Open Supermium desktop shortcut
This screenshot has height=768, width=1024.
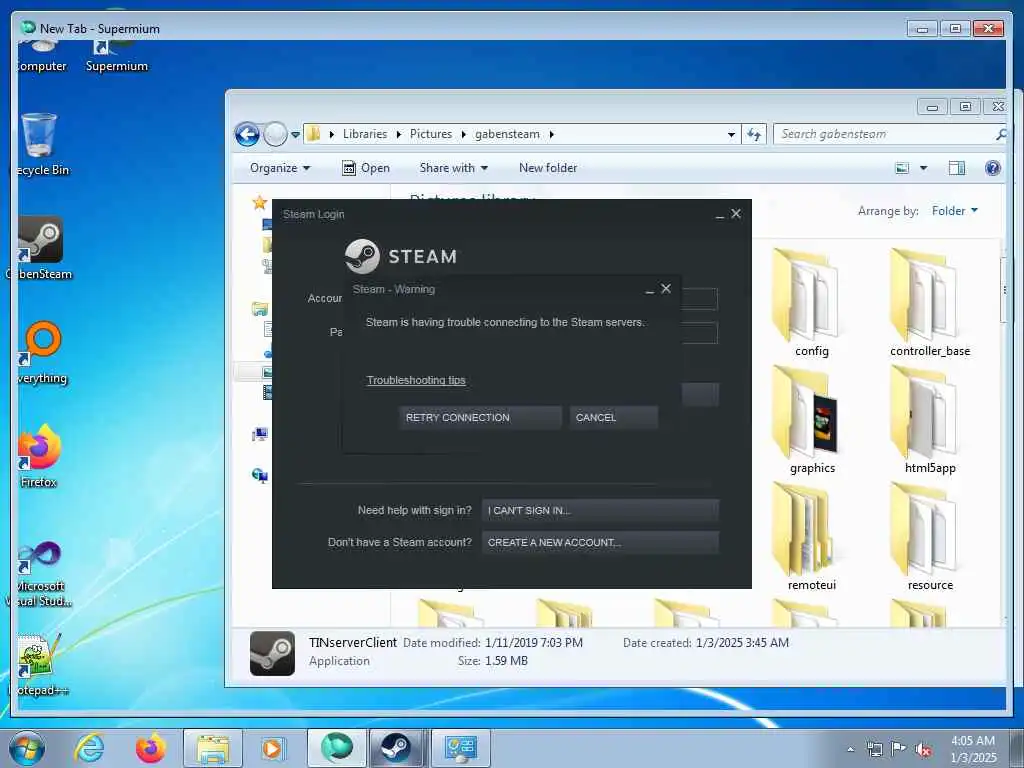(x=116, y=57)
